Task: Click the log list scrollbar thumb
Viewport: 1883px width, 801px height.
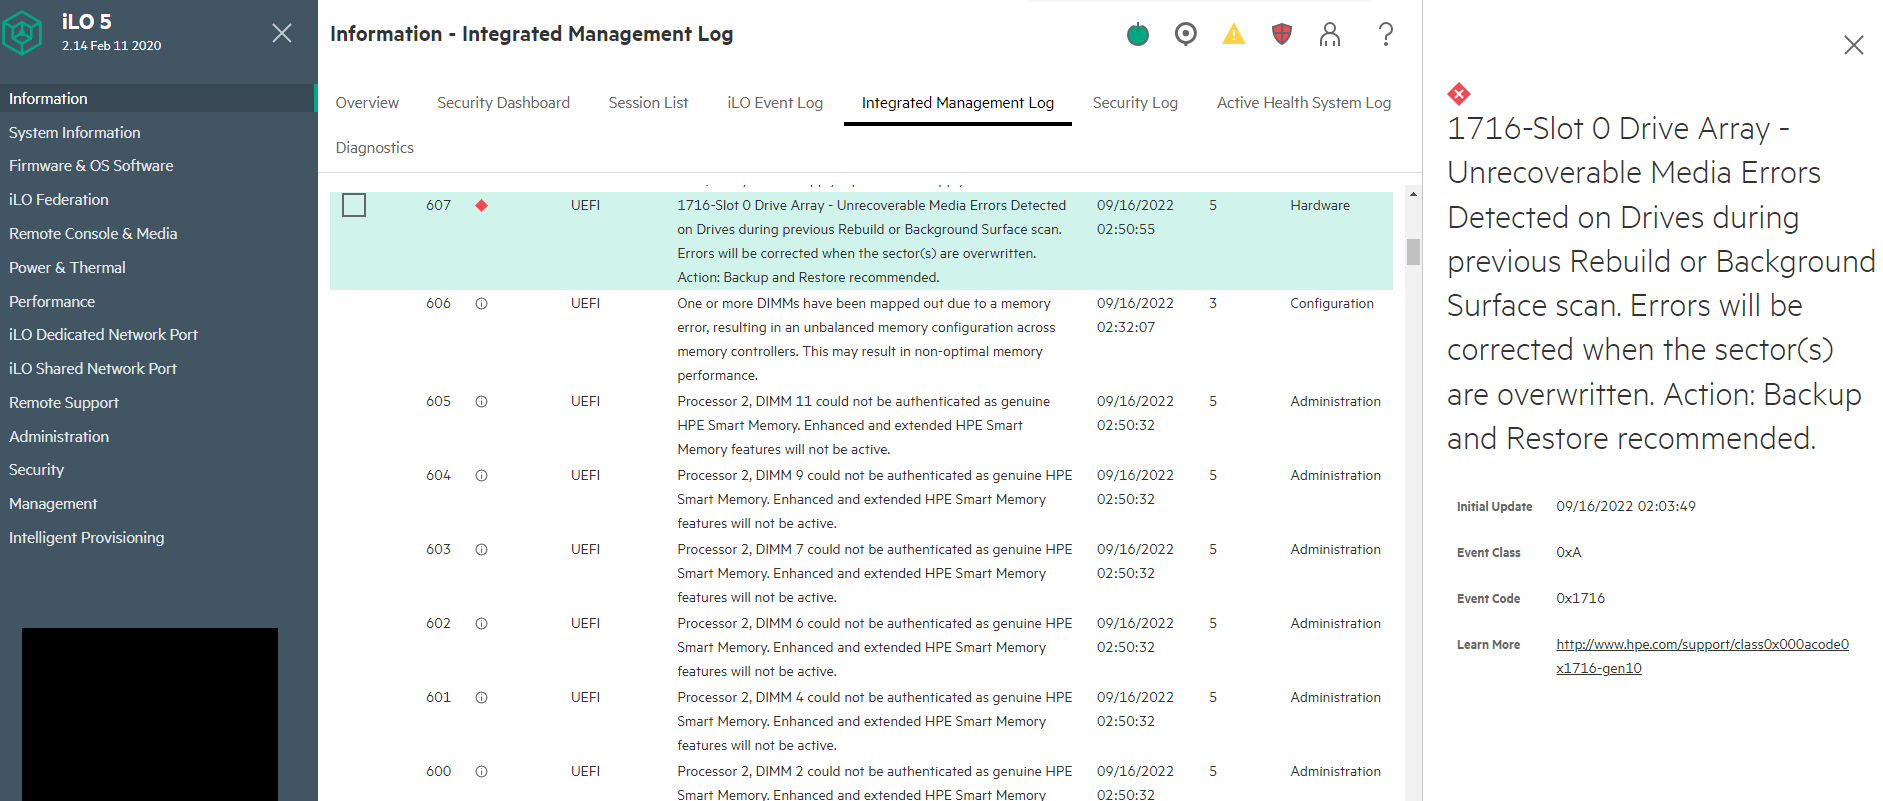Action: [1413, 251]
